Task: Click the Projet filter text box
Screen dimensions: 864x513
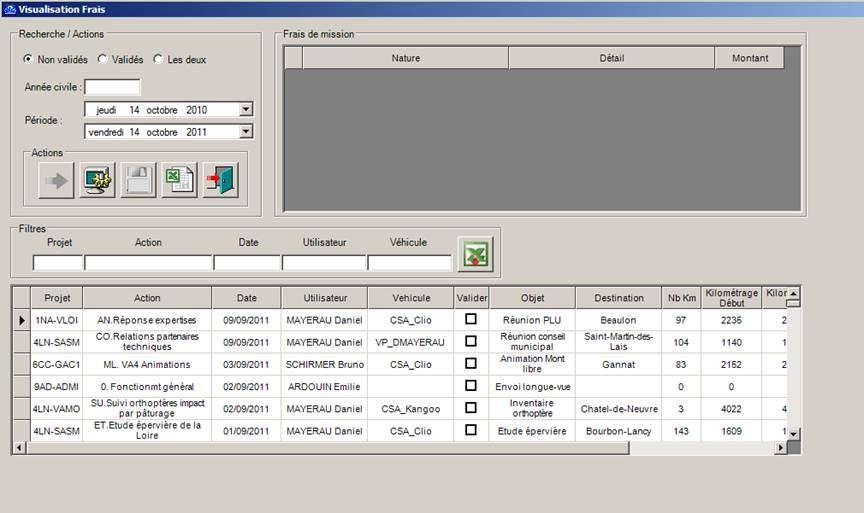Action: point(57,263)
